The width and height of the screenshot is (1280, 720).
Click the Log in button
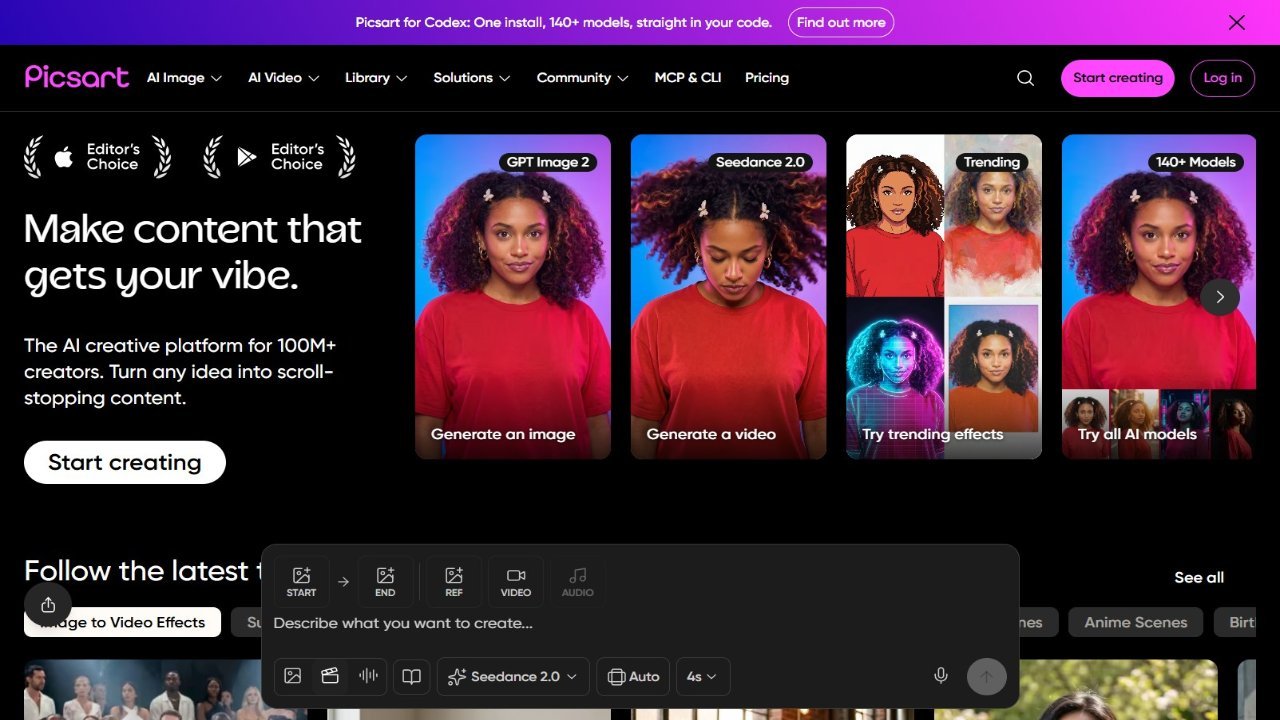(x=1223, y=78)
